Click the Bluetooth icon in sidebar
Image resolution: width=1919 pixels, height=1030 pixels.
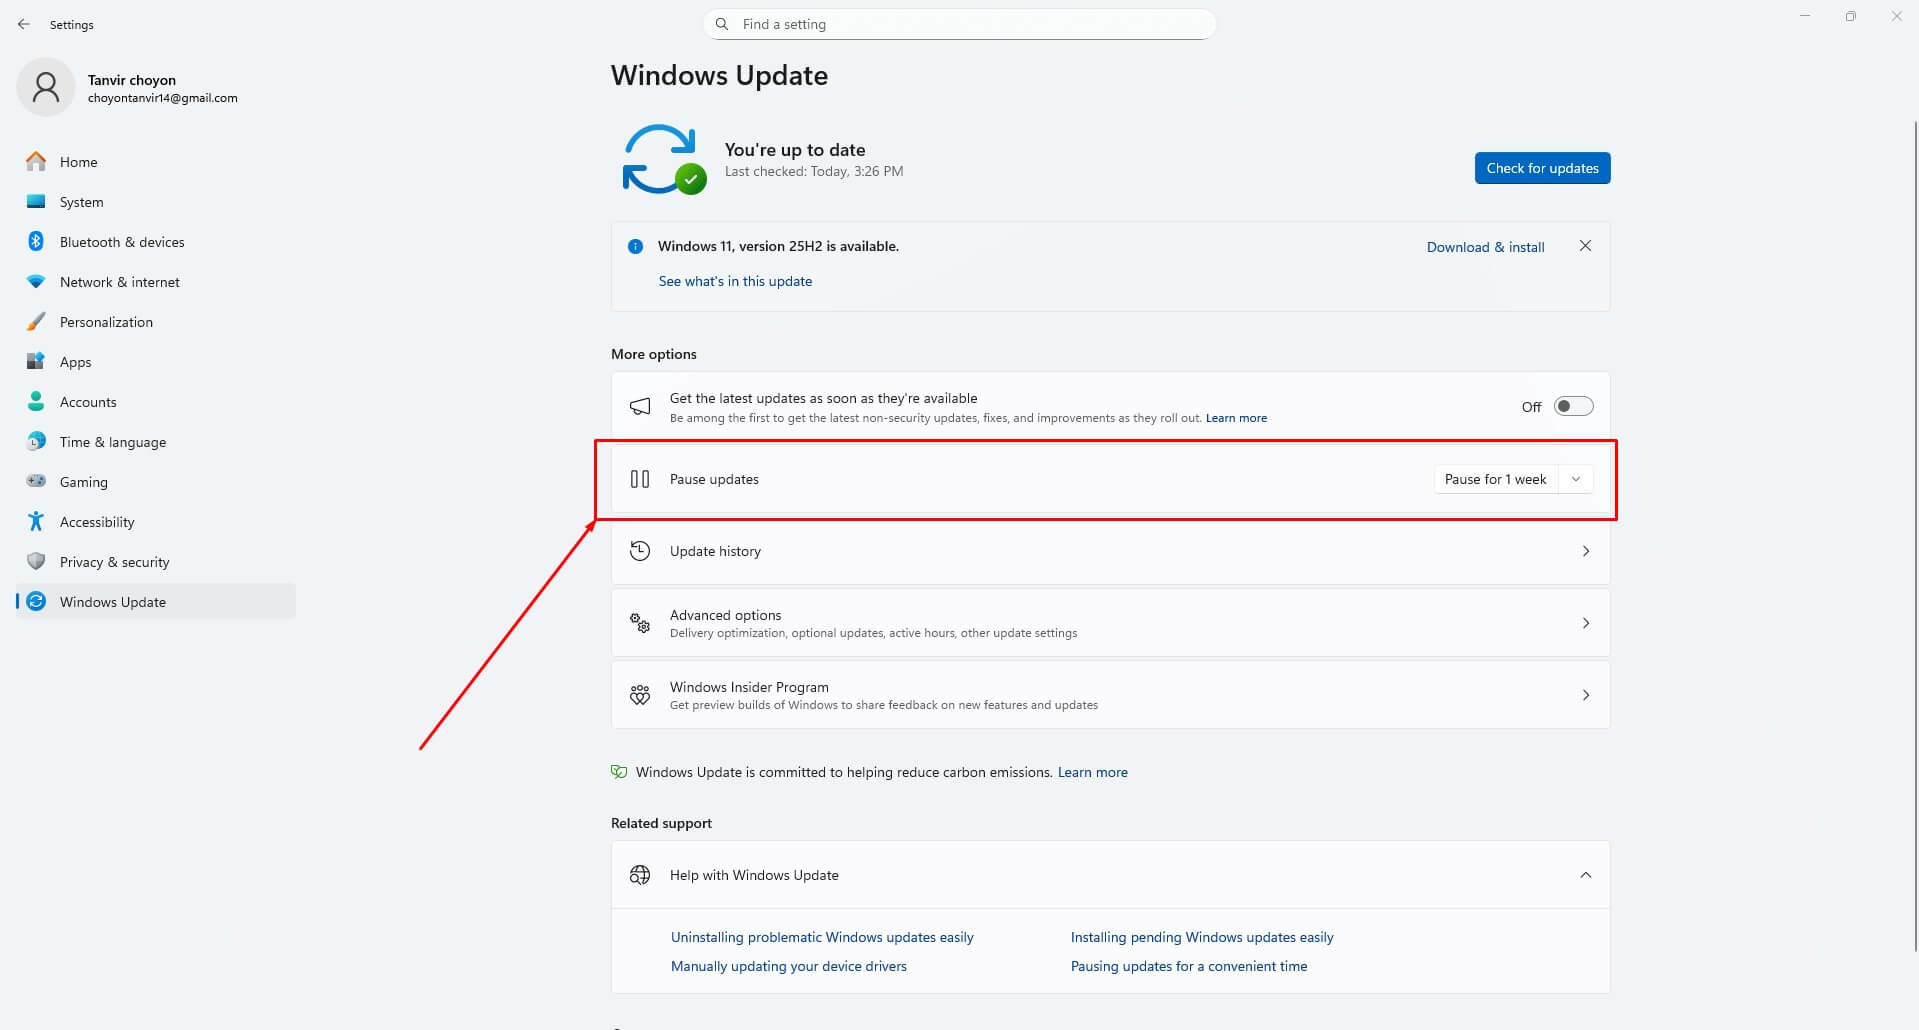pyautogui.click(x=36, y=241)
